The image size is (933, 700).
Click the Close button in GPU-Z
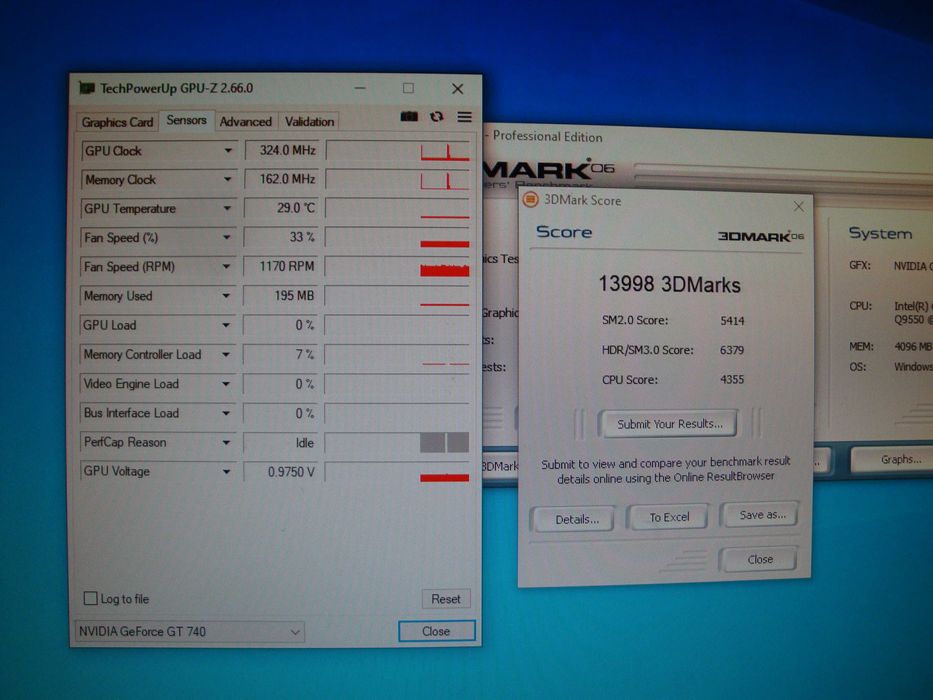436,631
